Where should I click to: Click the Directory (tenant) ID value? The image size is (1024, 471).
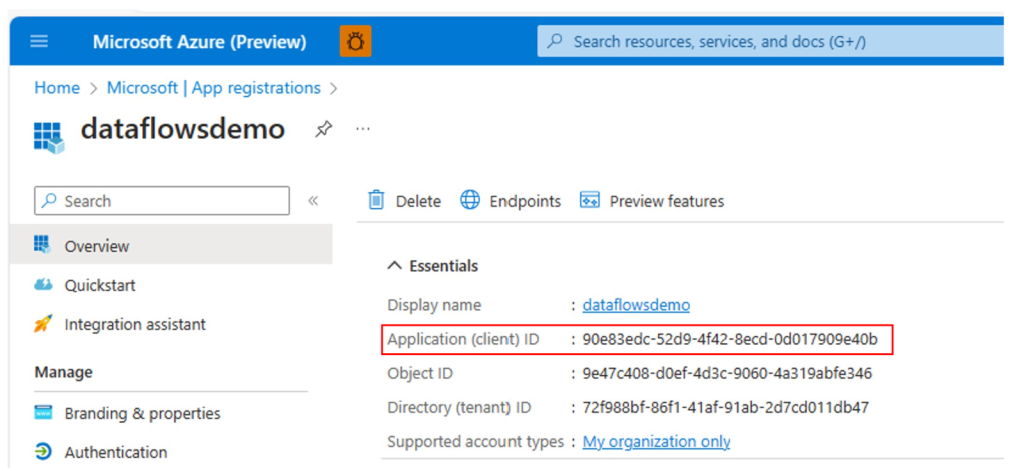pos(726,408)
